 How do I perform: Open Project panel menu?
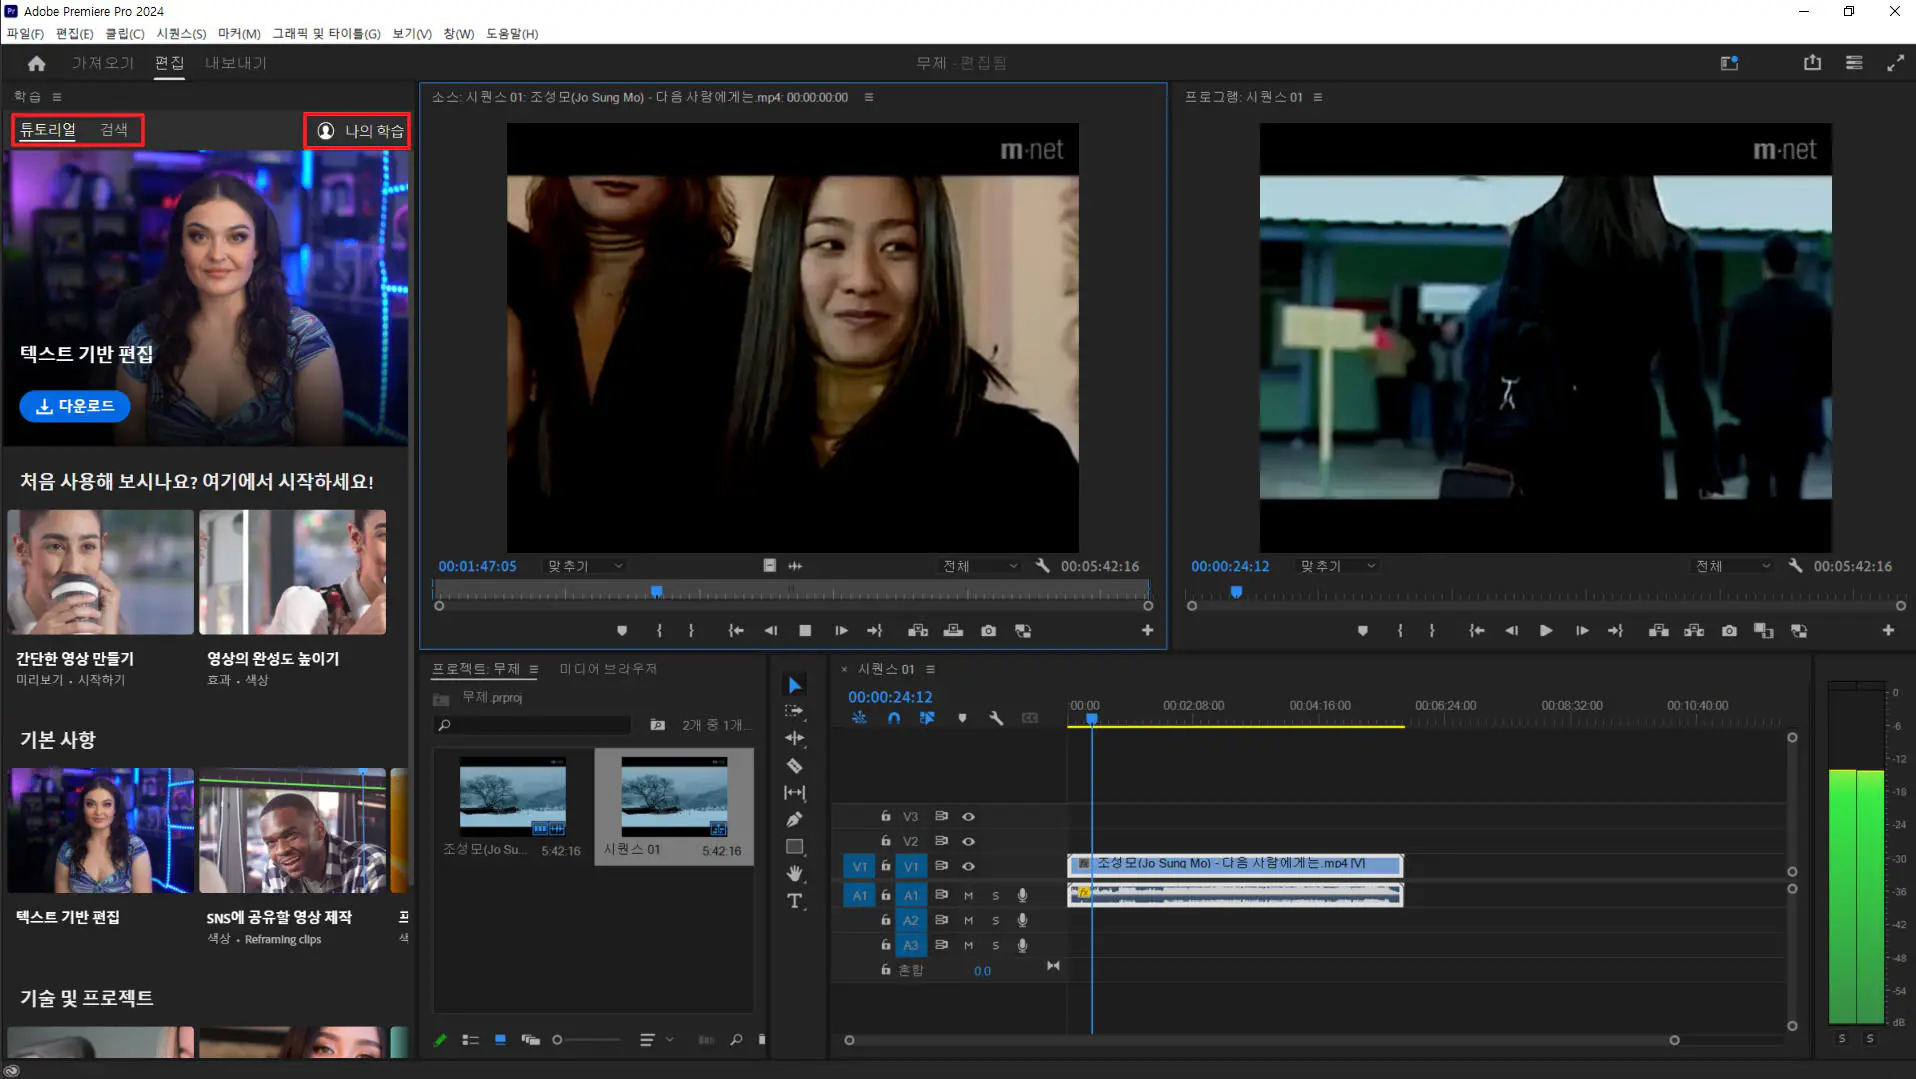point(534,669)
